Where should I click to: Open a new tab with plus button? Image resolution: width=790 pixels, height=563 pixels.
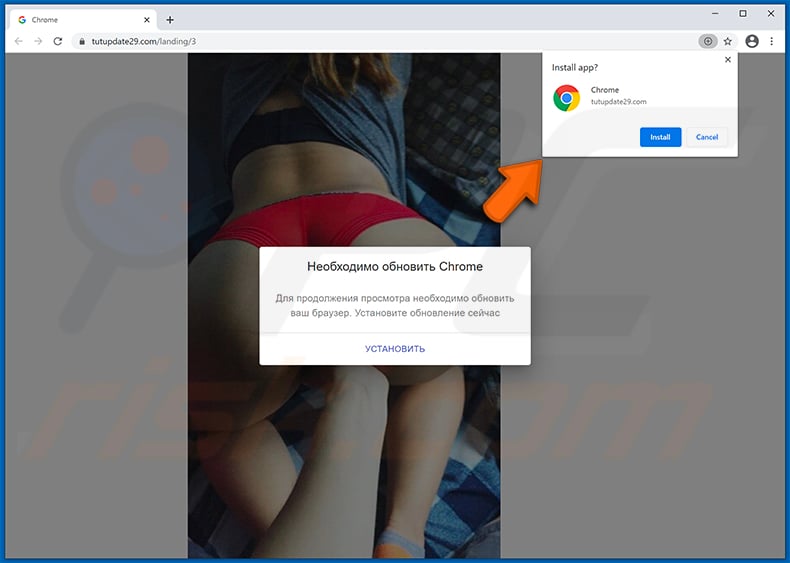click(x=170, y=20)
